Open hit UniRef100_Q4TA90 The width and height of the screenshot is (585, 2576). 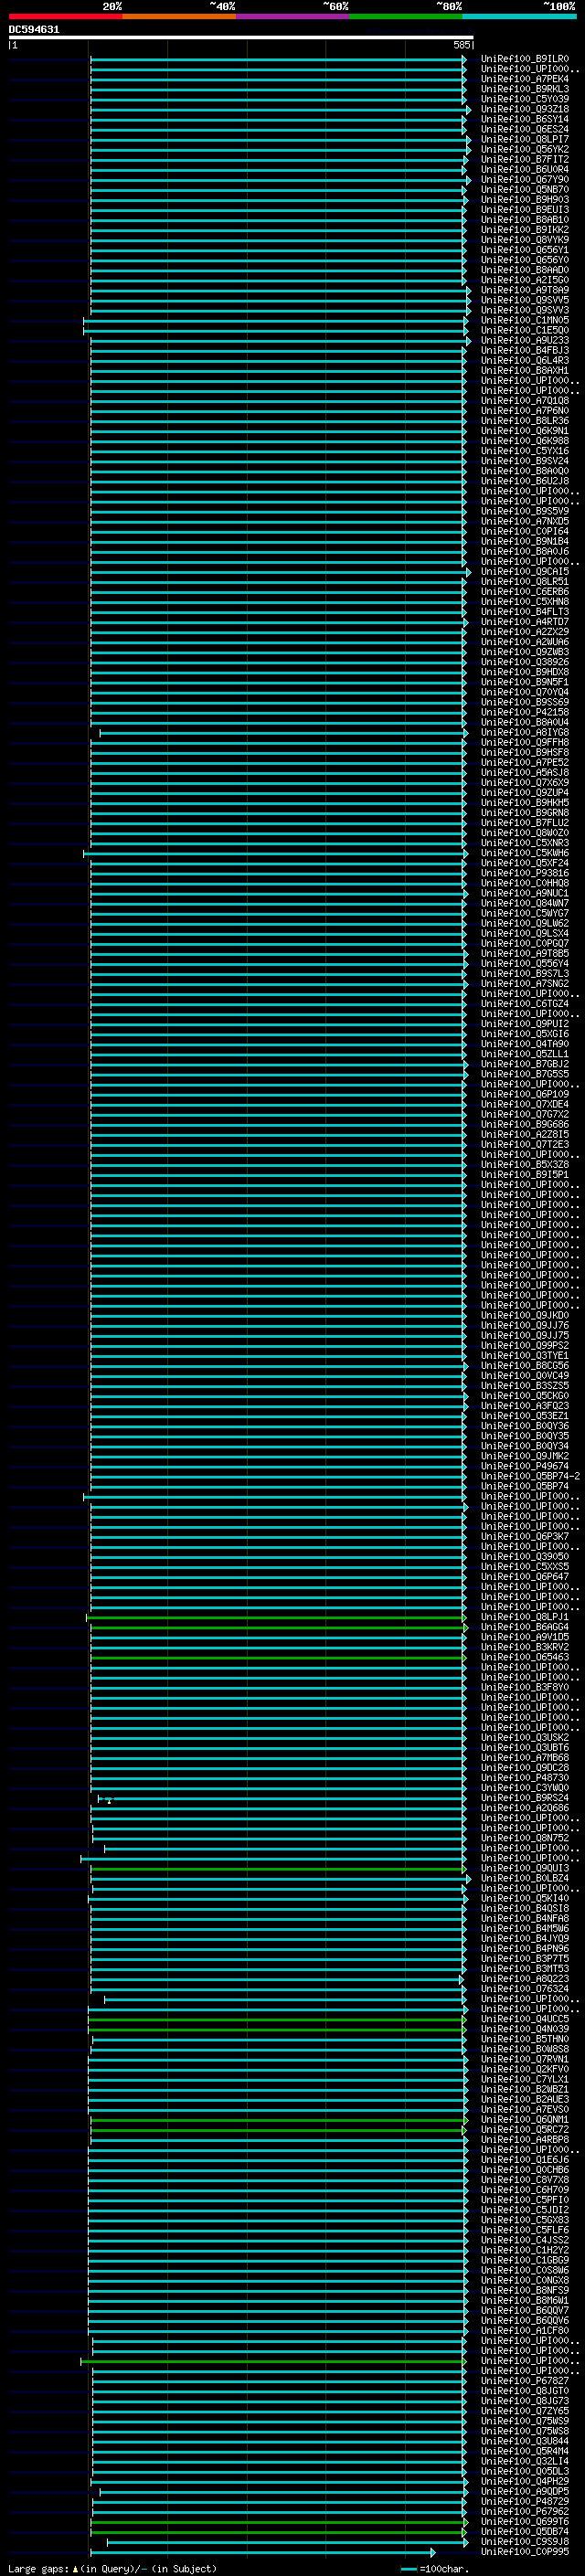pos(524,1044)
